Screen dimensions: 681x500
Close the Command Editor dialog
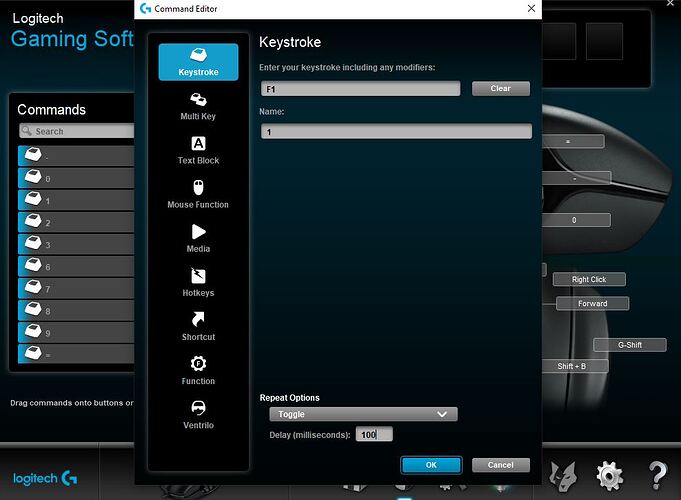[x=531, y=9]
